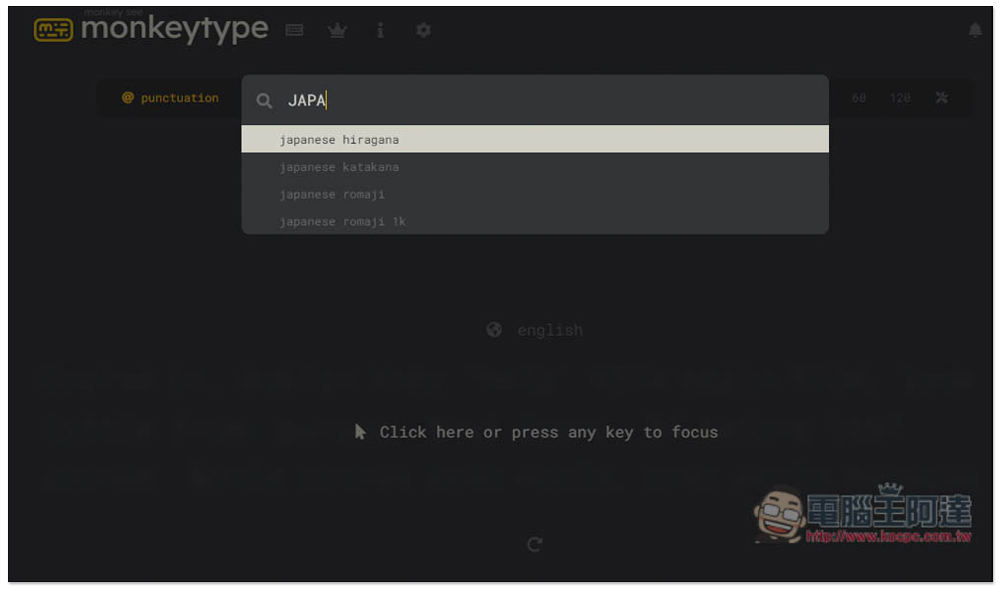Screen dimensions: 1000x589
Task: Choose the japanese romaji entry
Action: point(535,194)
